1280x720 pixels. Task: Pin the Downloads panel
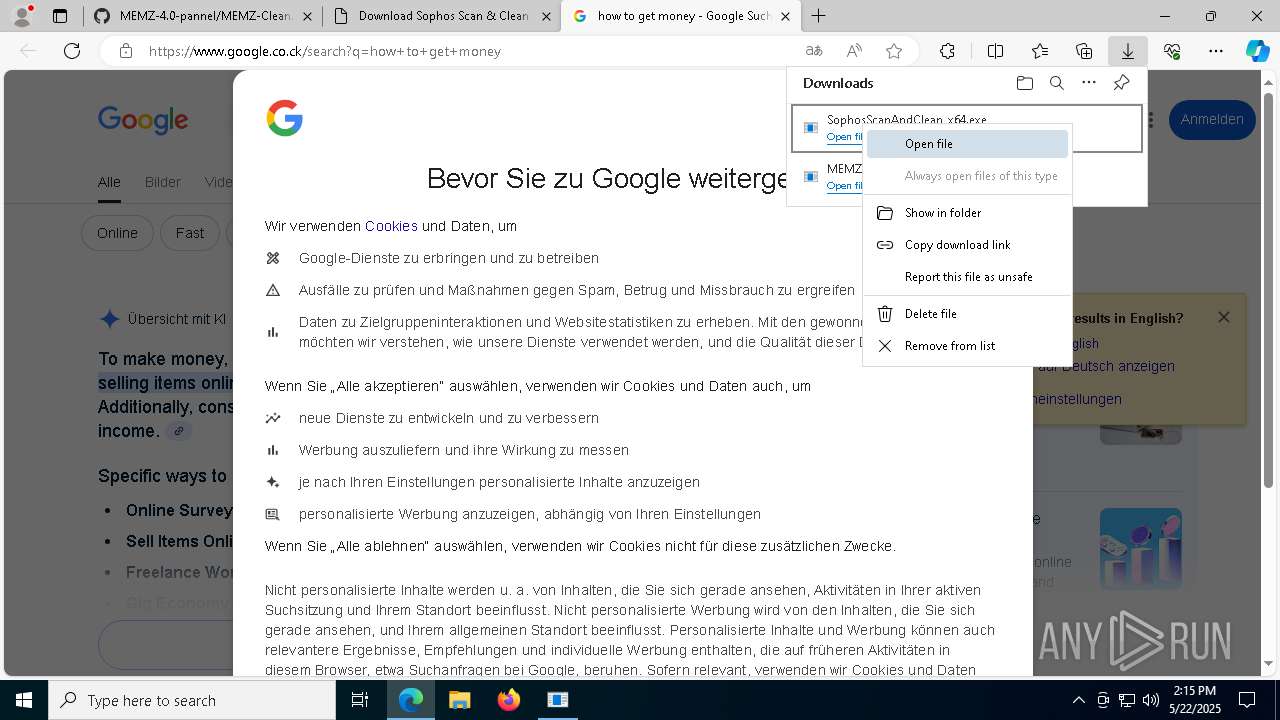1121,83
